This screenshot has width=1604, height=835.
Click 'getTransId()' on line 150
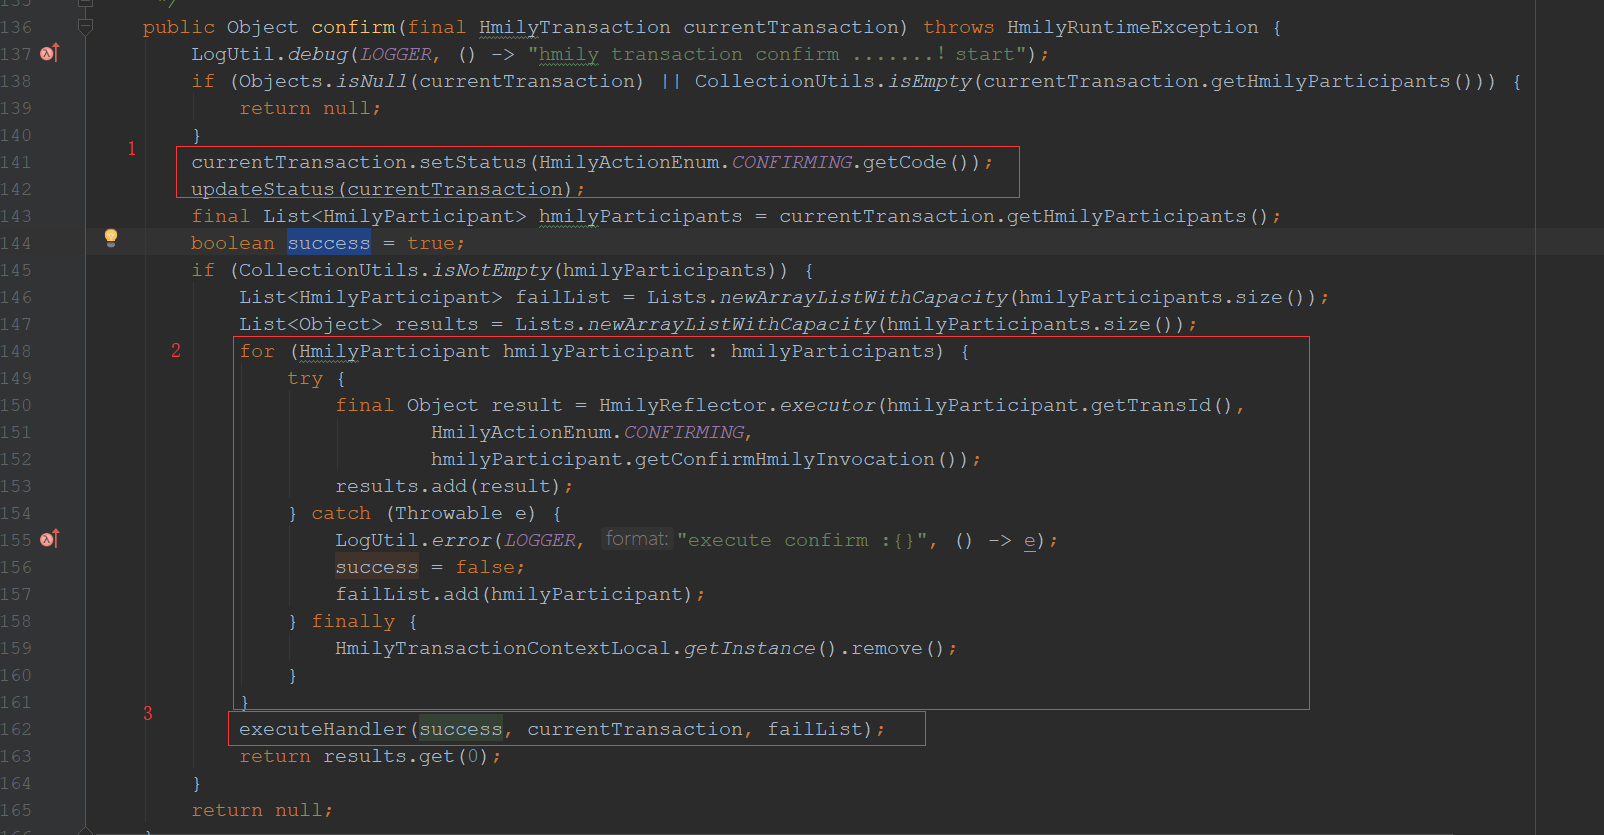tap(1161, 405)
